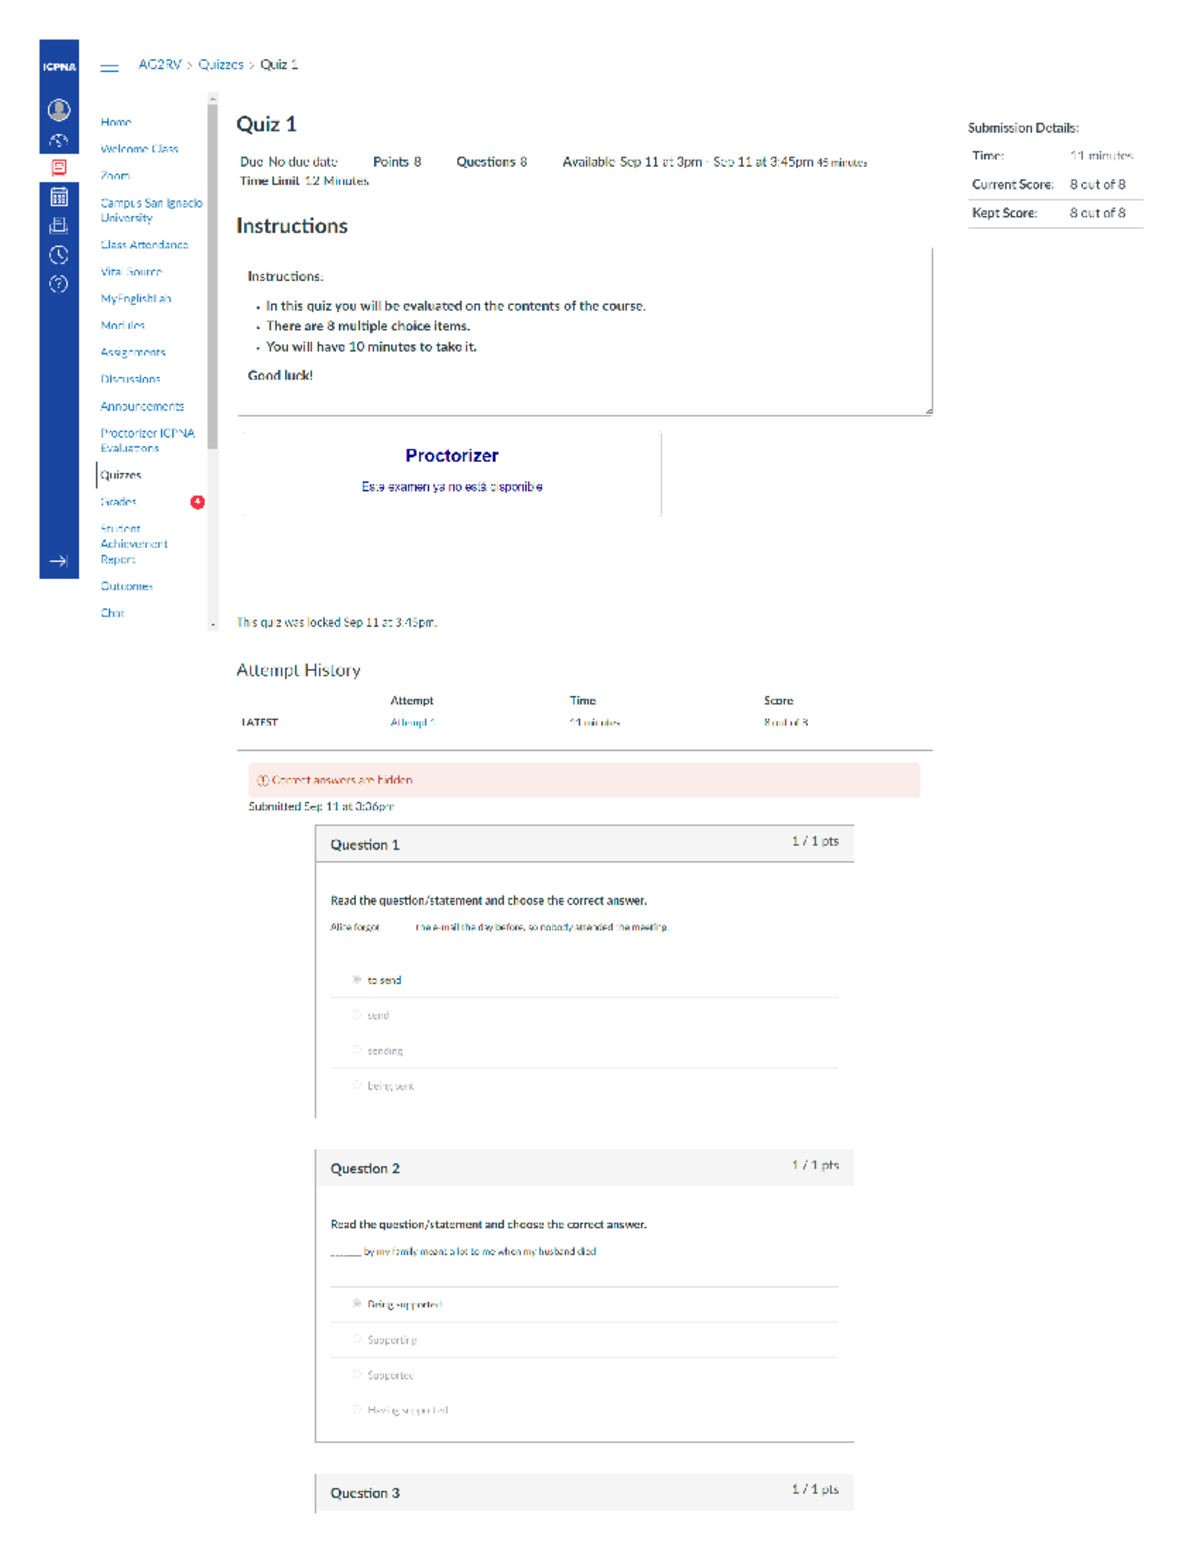Open Attempt 1 in Attempt History
The height and width of the screenshot is (1553, 1200).
pyautogui.click(x=413, y=721)
